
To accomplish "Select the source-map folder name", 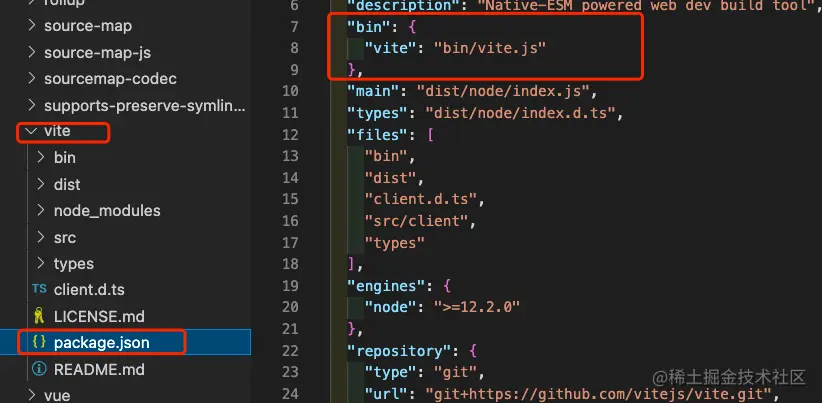I will point(88,26).
